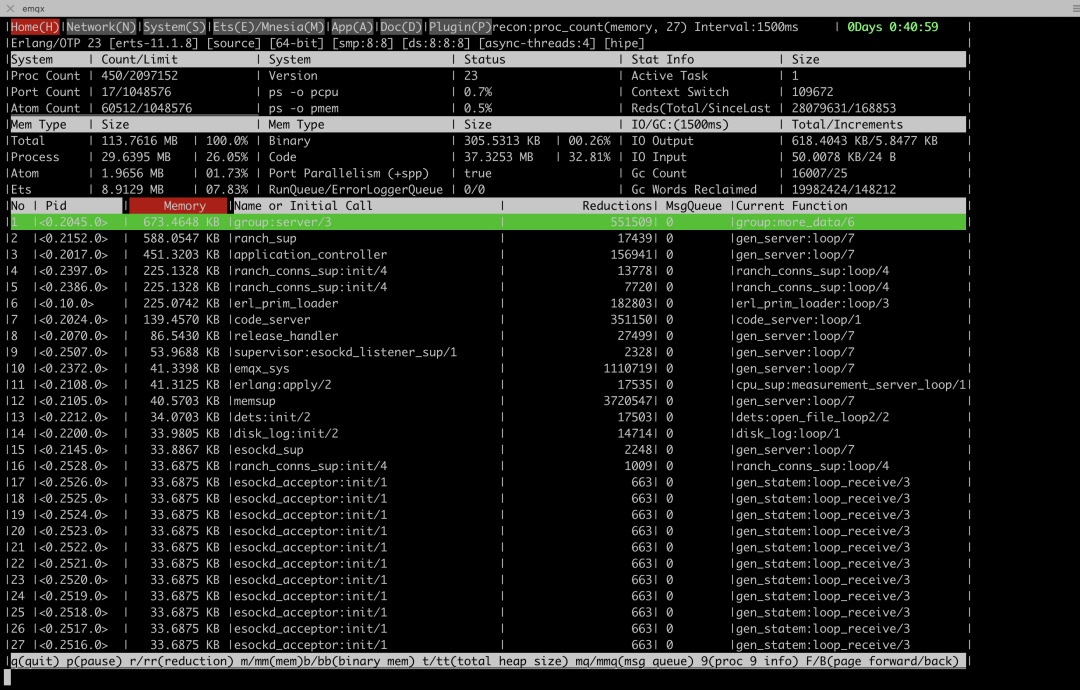The width and height of the screenshot is (1080, 690).
Task: Select the ranch_sup process row
Action: 488,238
